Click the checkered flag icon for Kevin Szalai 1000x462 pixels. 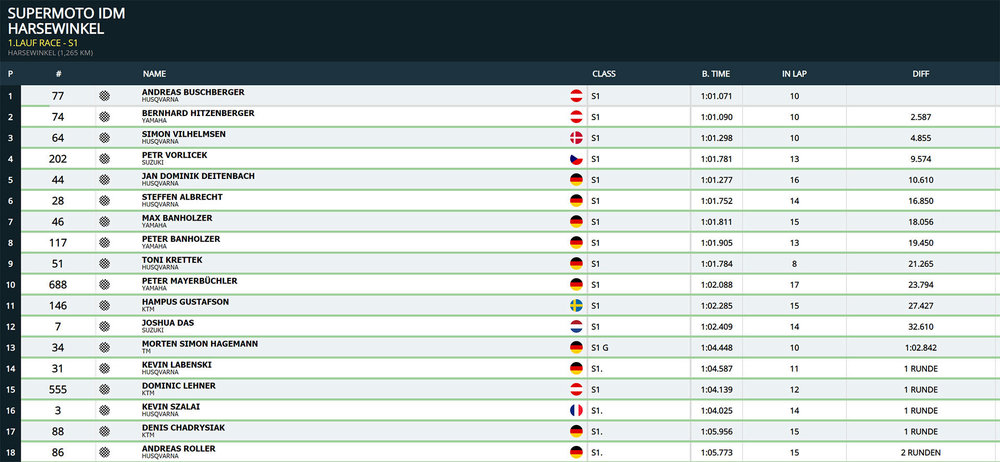(105, 410)
